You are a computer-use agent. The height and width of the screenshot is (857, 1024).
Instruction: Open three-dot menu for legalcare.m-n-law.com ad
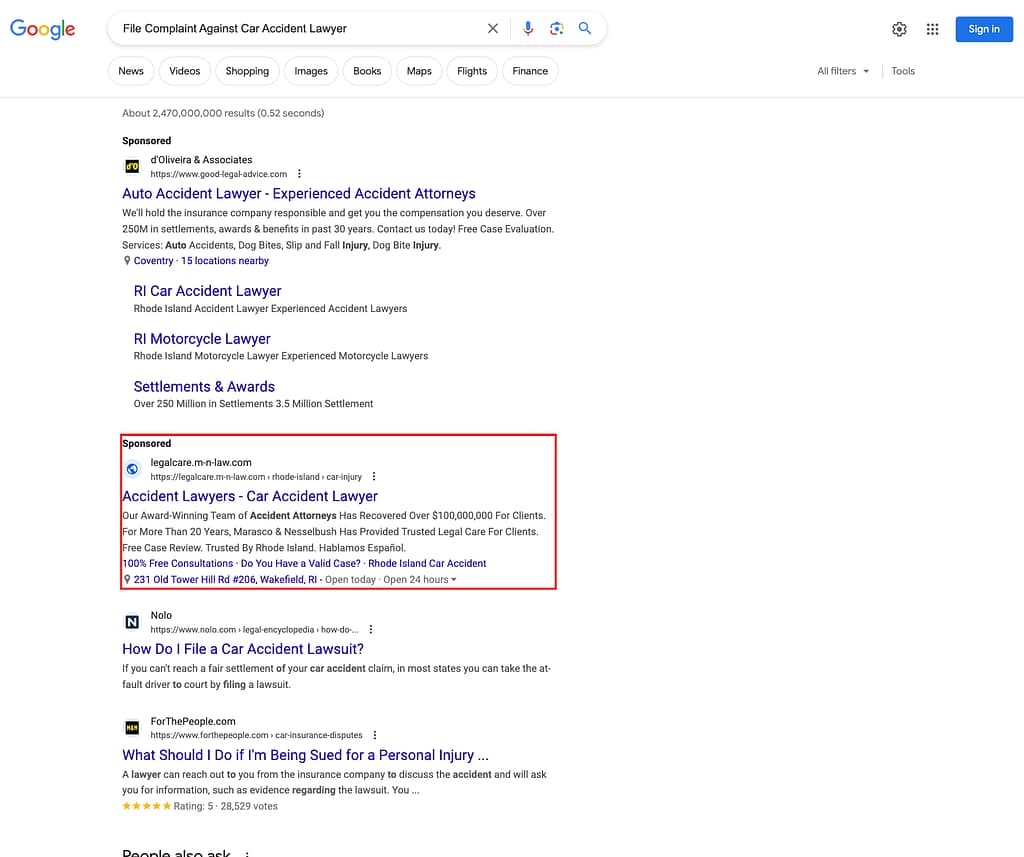click(374, 477)
